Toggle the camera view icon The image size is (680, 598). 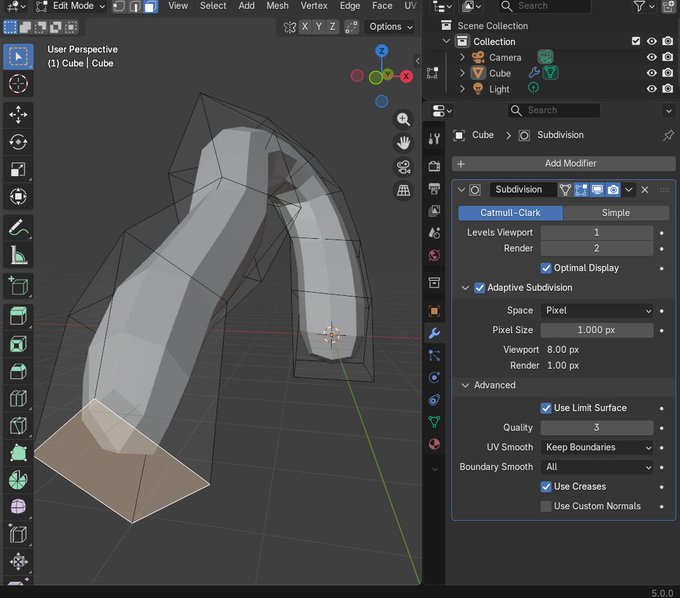(403, 167)
